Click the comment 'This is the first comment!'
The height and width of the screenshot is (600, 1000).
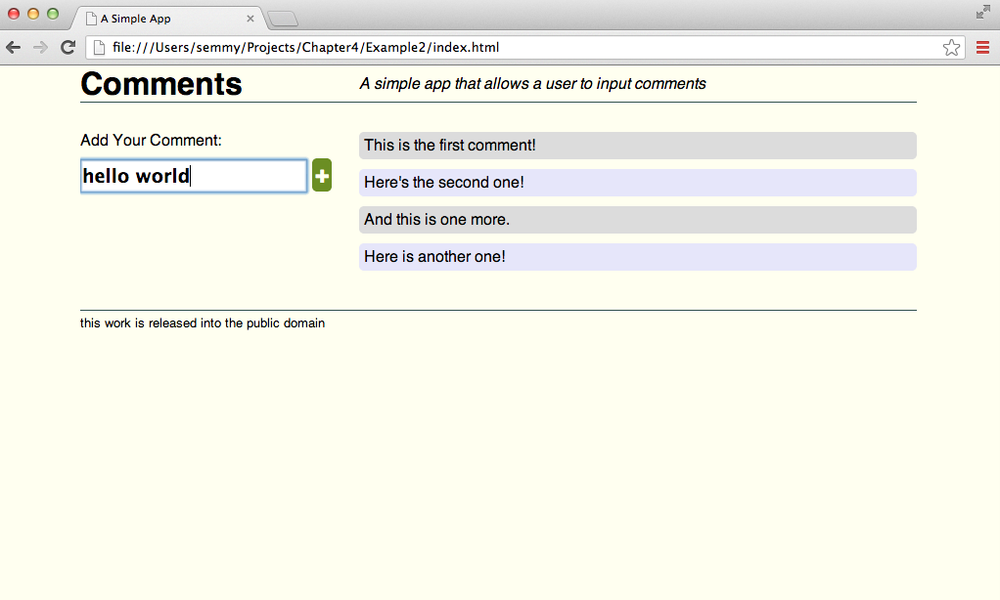(637, 145)
